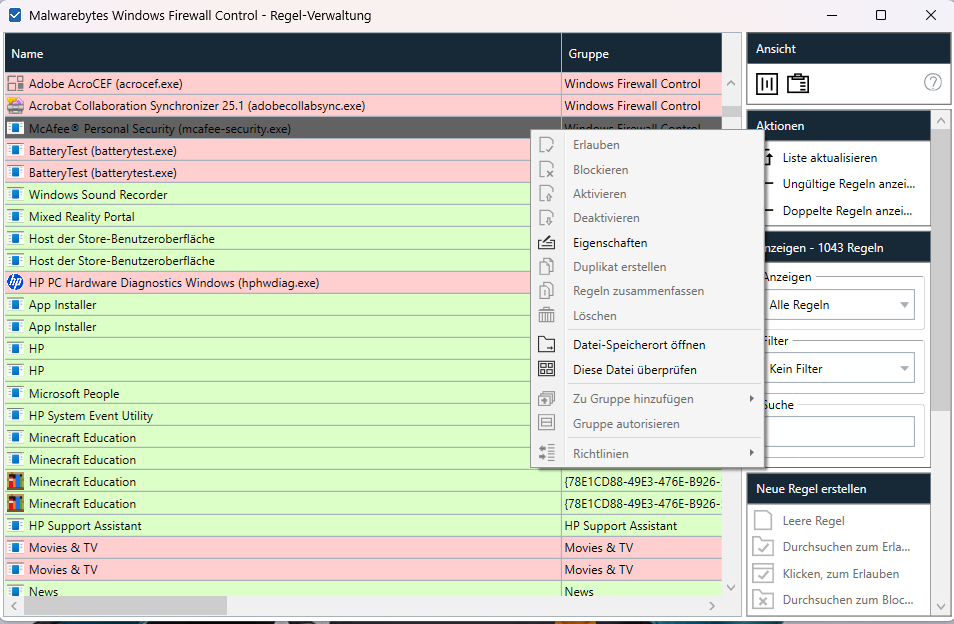Click Liste aktualisieren action
954x624 pixels.
pos(830,158)
